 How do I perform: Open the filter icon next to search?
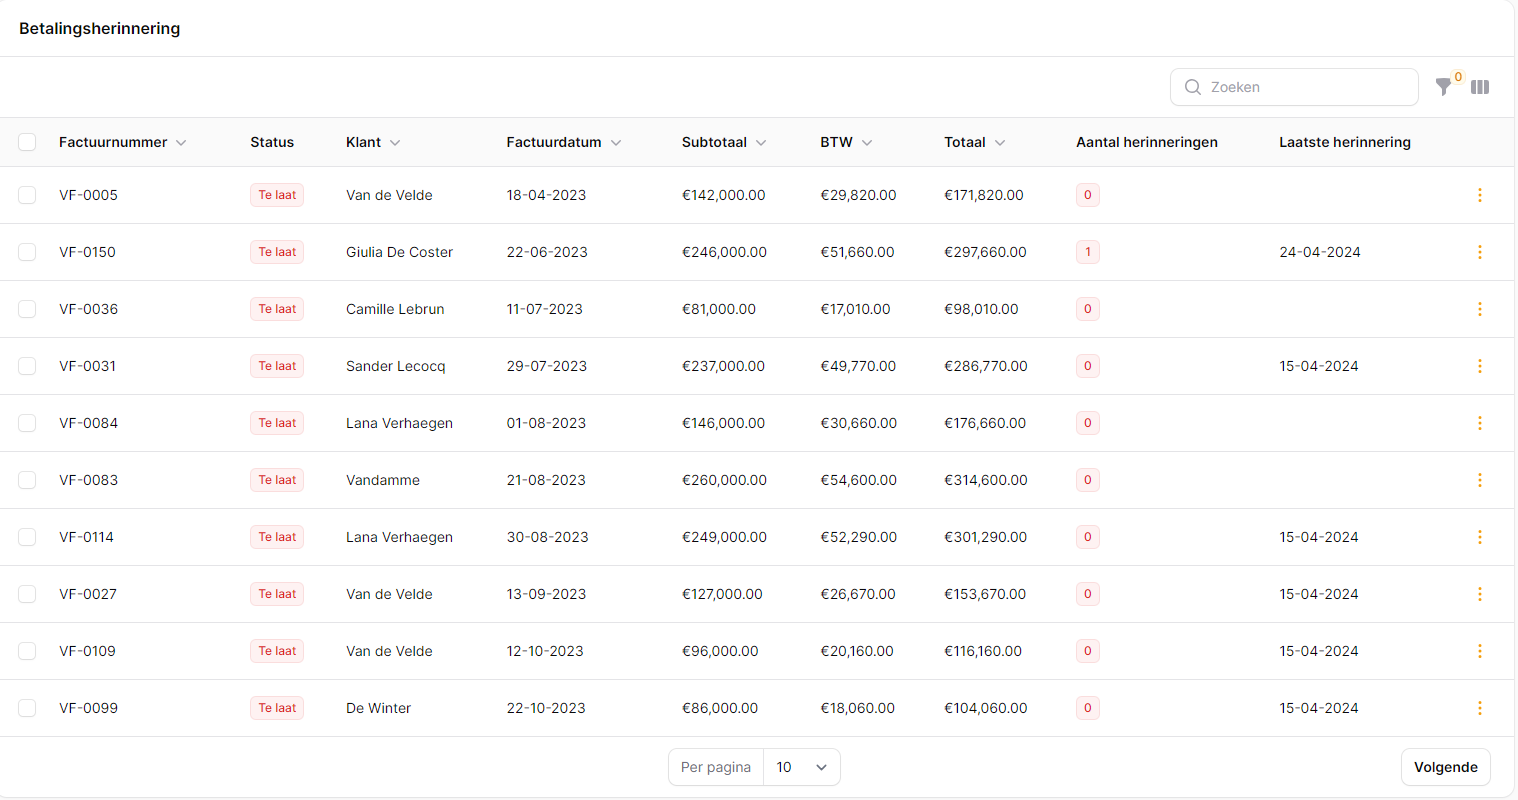(1443, 87)
